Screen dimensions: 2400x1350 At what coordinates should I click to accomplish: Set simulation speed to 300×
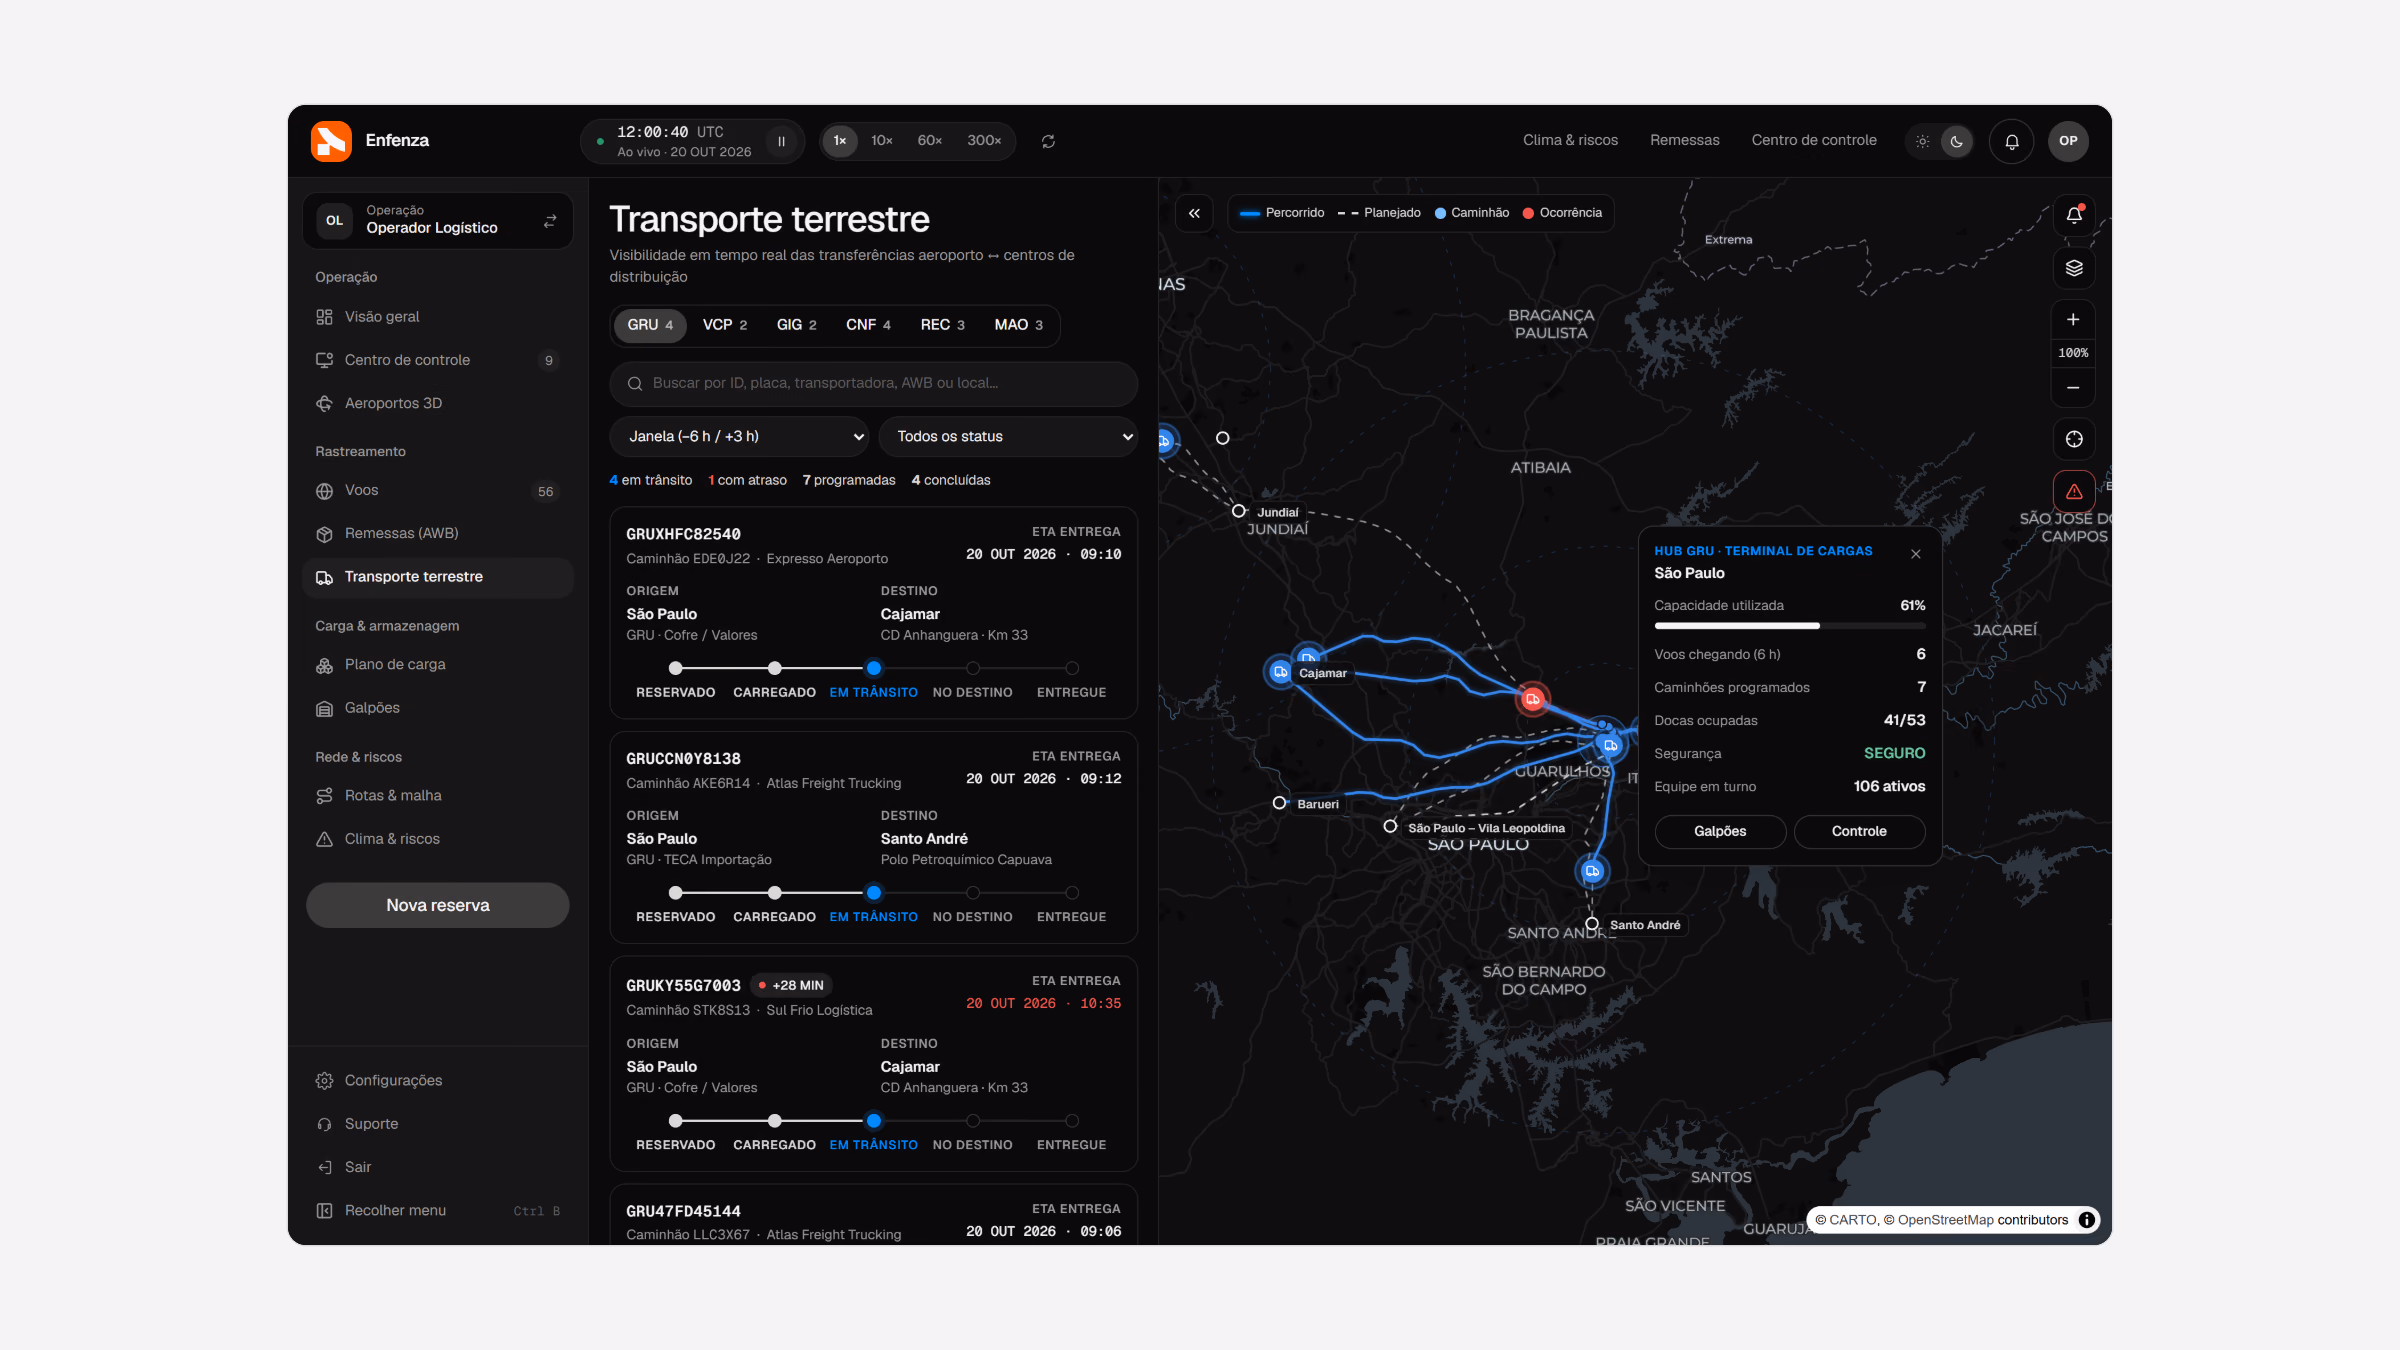pyautogui.click(x=984, y=141)
